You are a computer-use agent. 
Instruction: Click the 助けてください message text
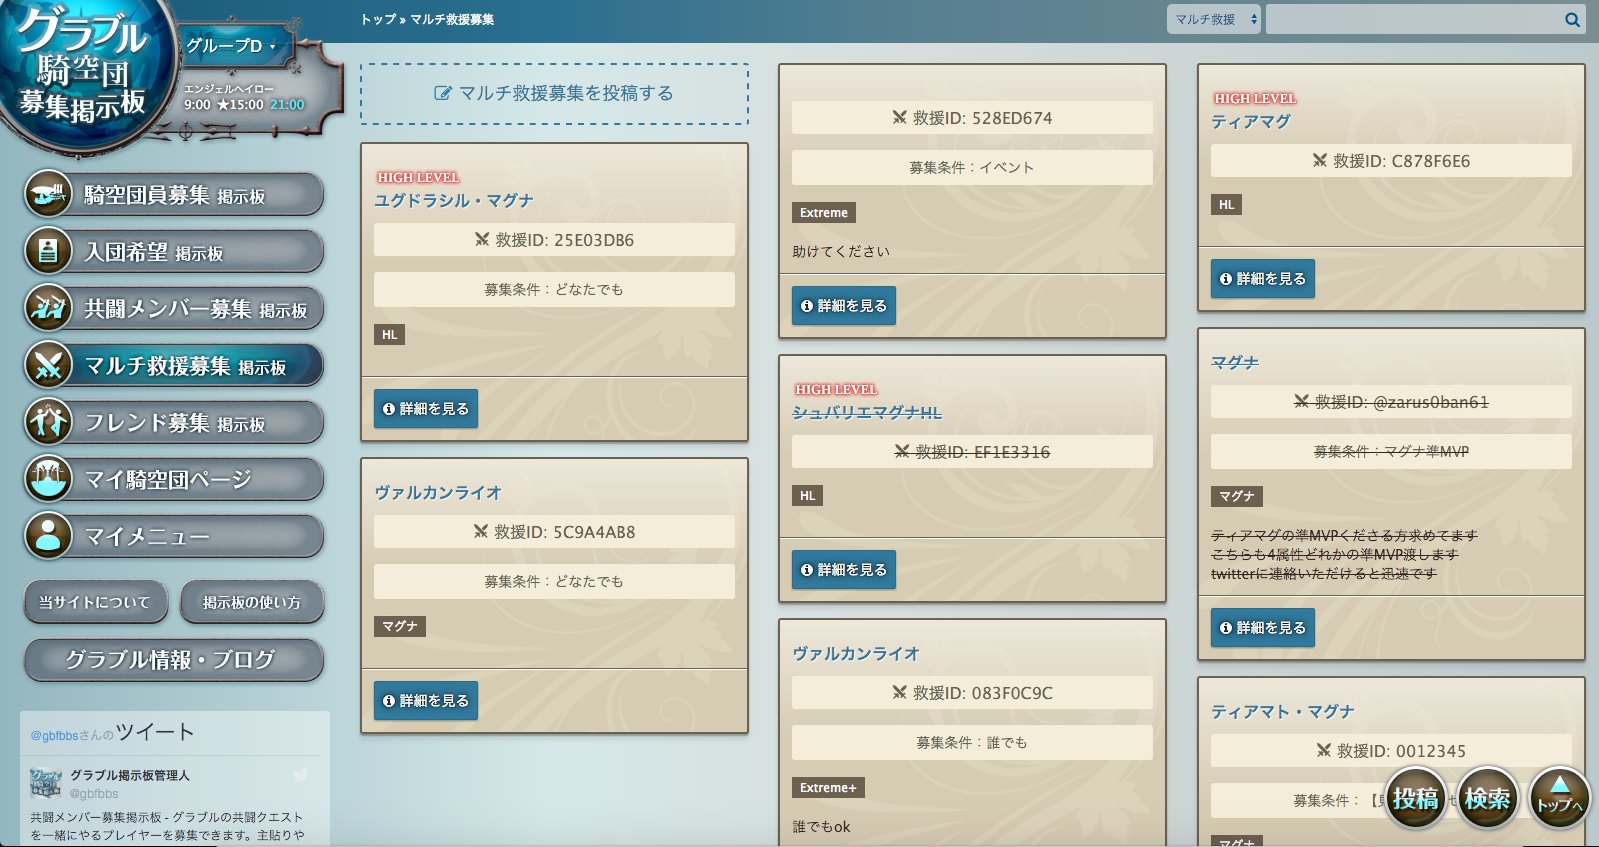point(841,251)
